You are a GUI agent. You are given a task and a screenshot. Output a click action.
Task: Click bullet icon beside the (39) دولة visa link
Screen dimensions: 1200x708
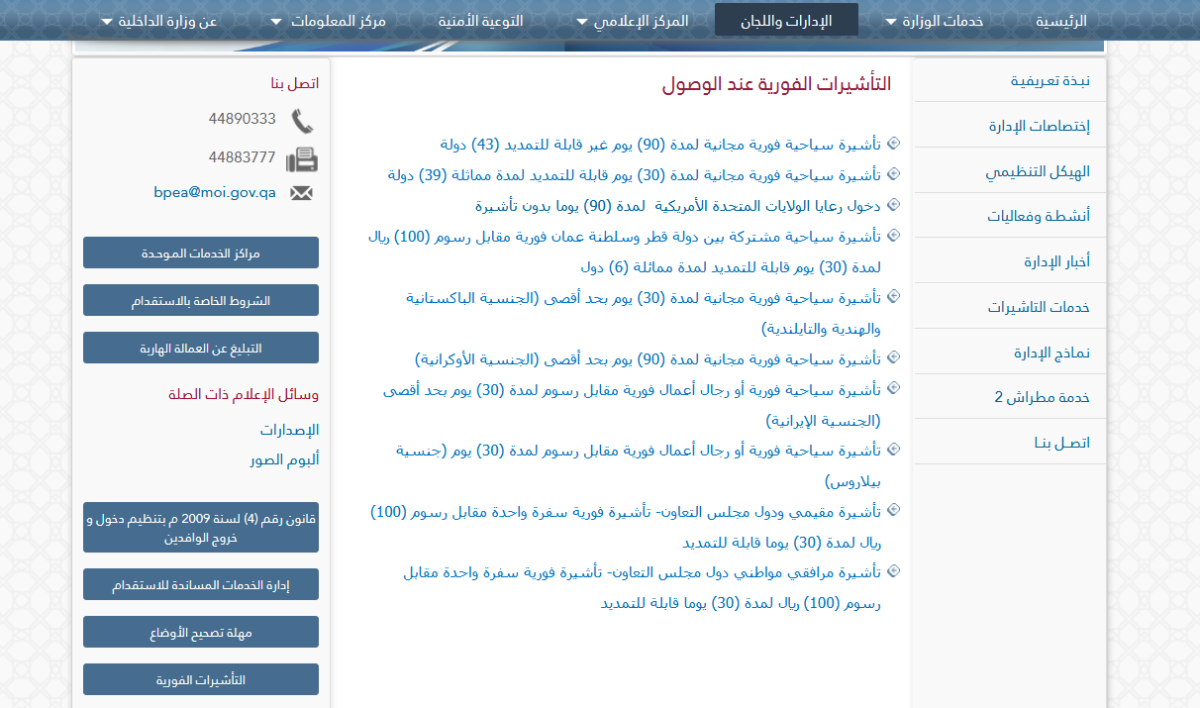tap(893, 174)
